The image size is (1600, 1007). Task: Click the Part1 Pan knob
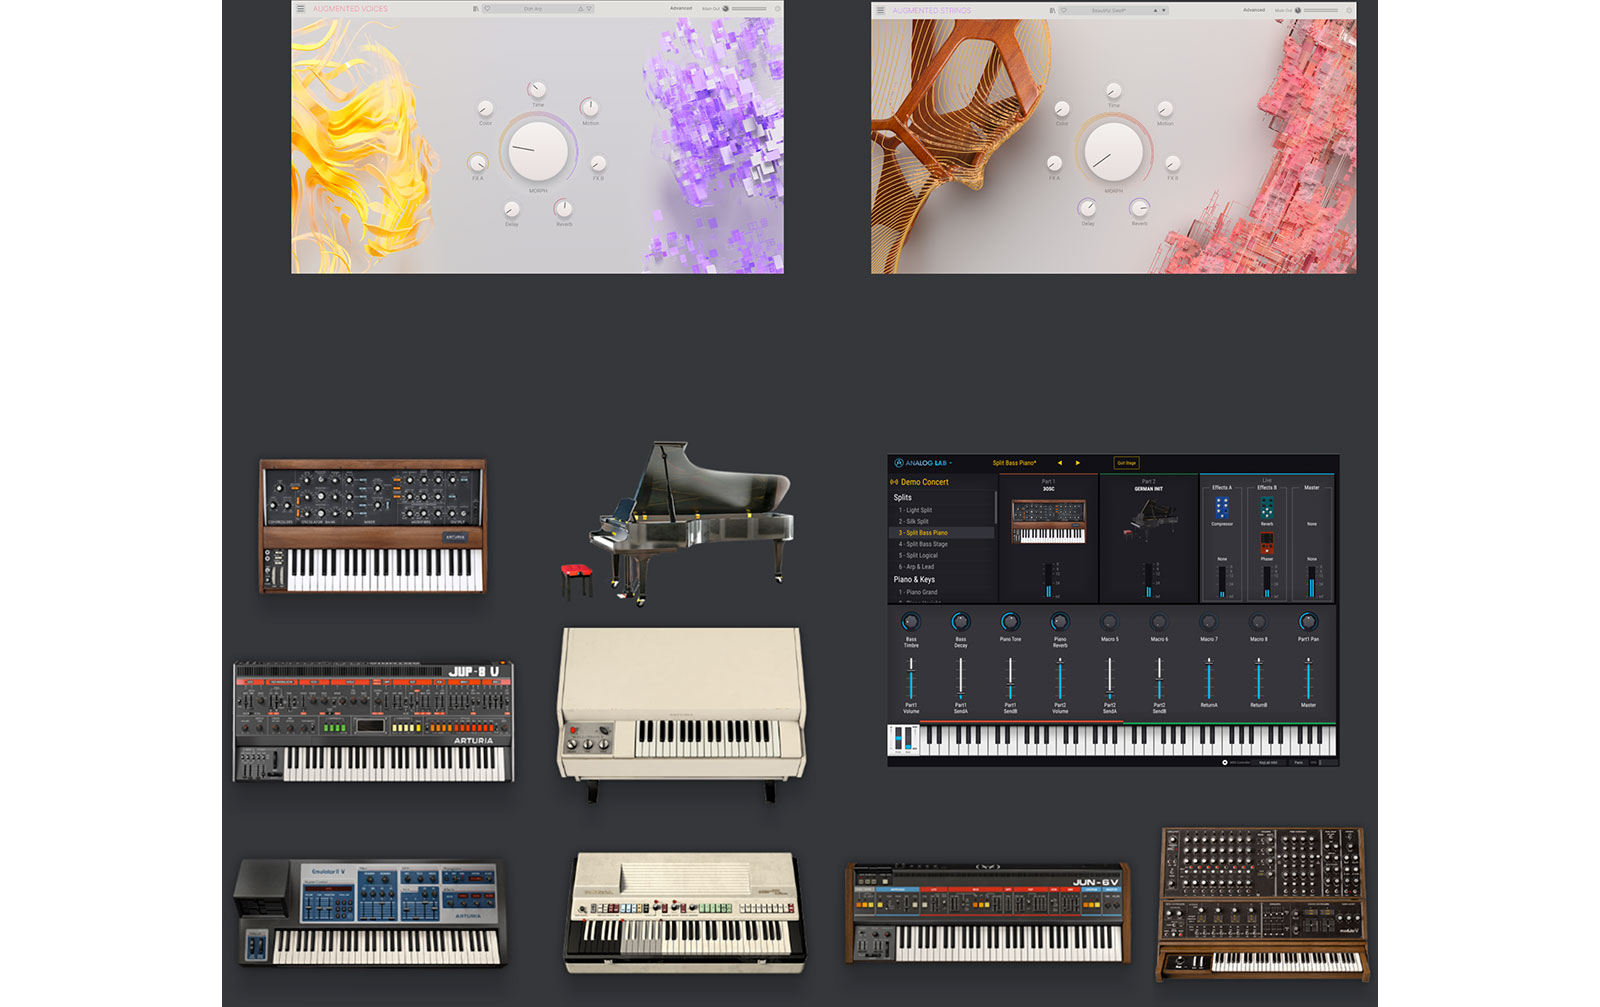pyautogui.click(x=1308, y=622)
